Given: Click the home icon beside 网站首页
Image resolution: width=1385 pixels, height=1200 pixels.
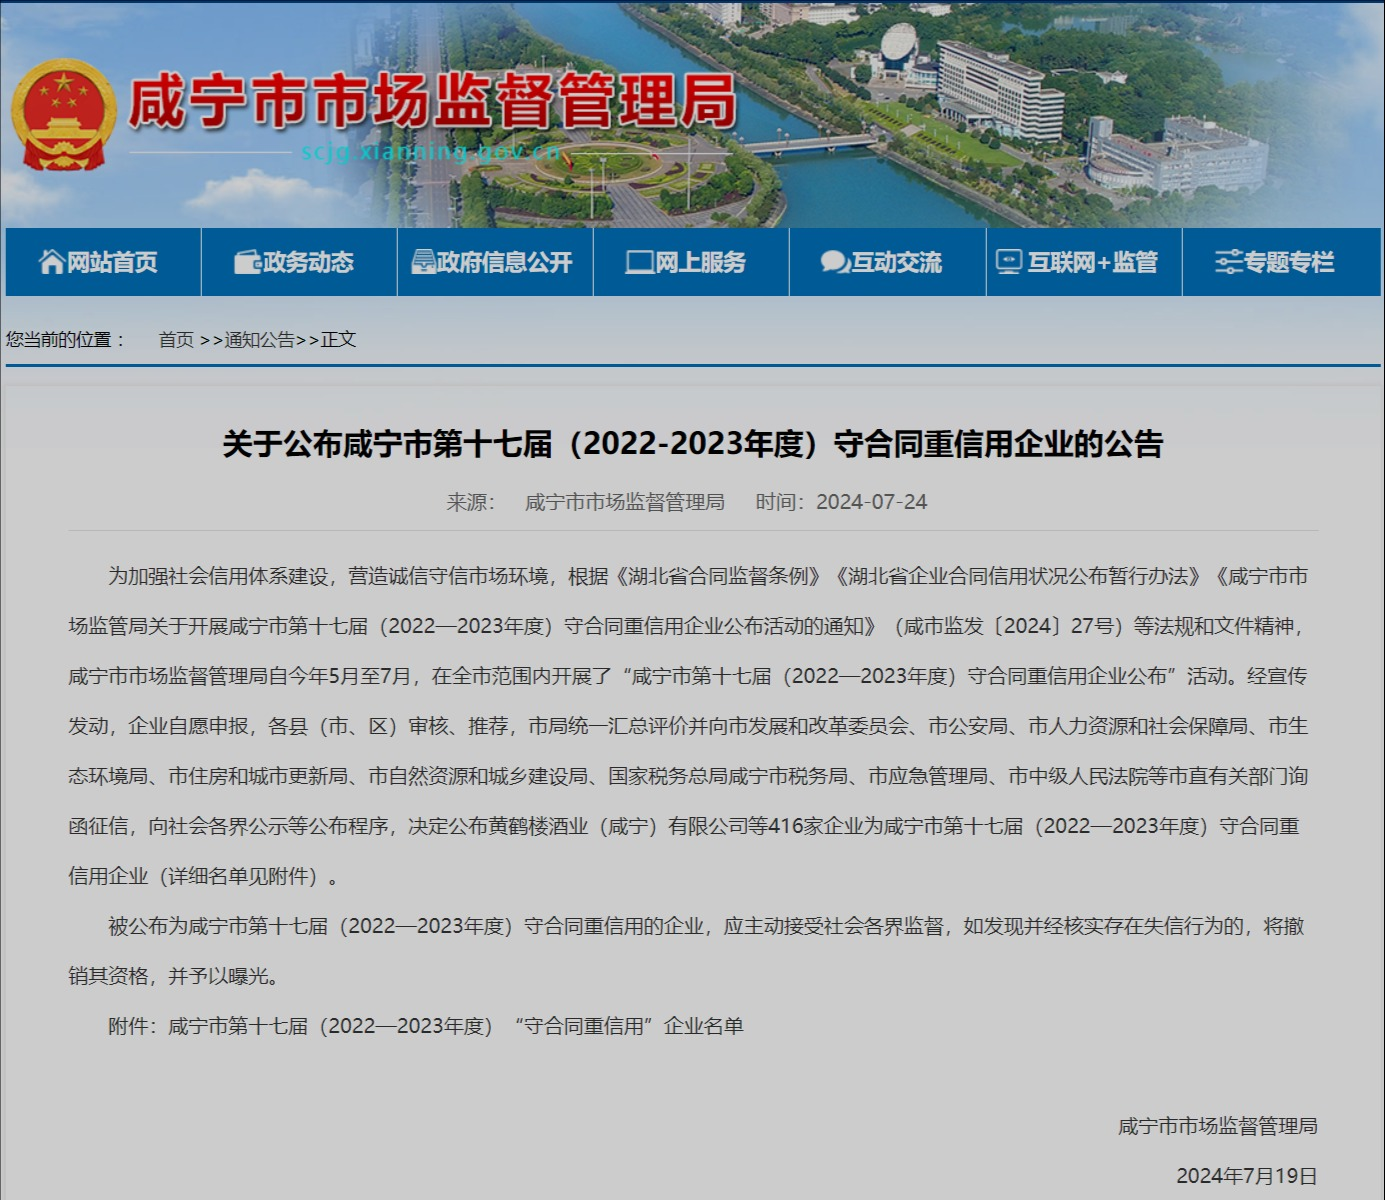Looking at the screenshot, I should click(x=51, y=262).
